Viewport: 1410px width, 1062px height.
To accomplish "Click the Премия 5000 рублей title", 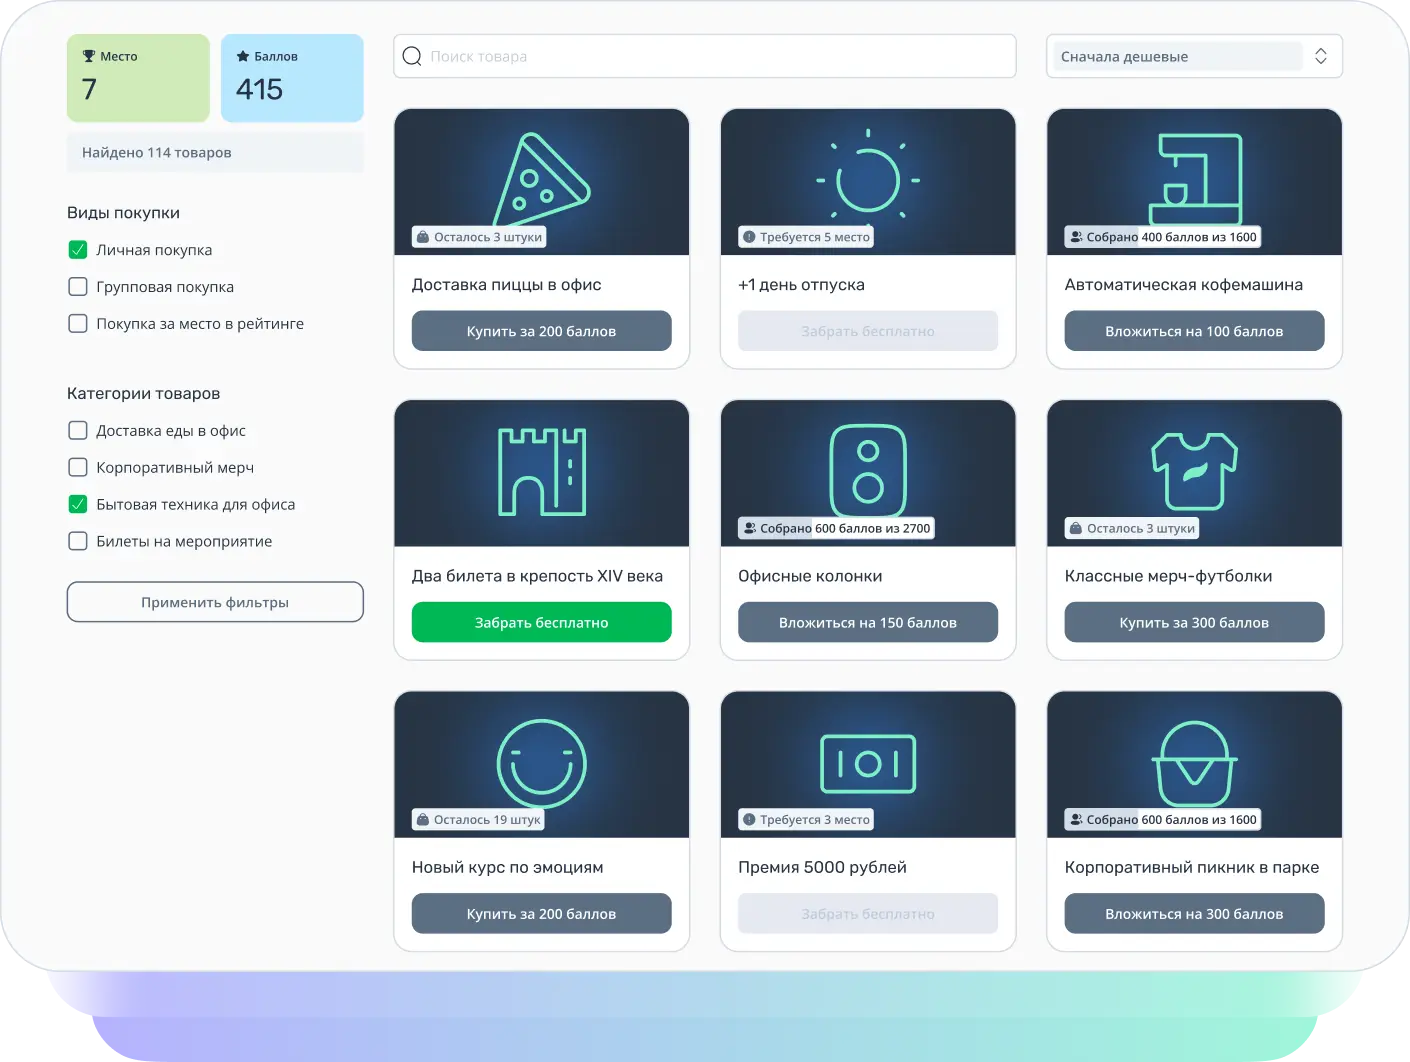I will coord(822,867).
